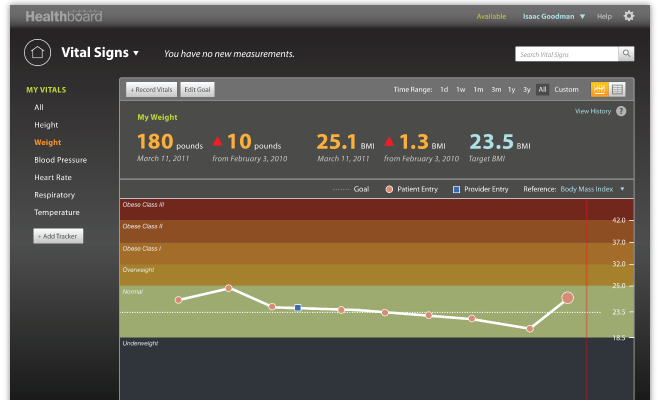Click the Record Vitals button
The image size is (660, 400).
151,90
